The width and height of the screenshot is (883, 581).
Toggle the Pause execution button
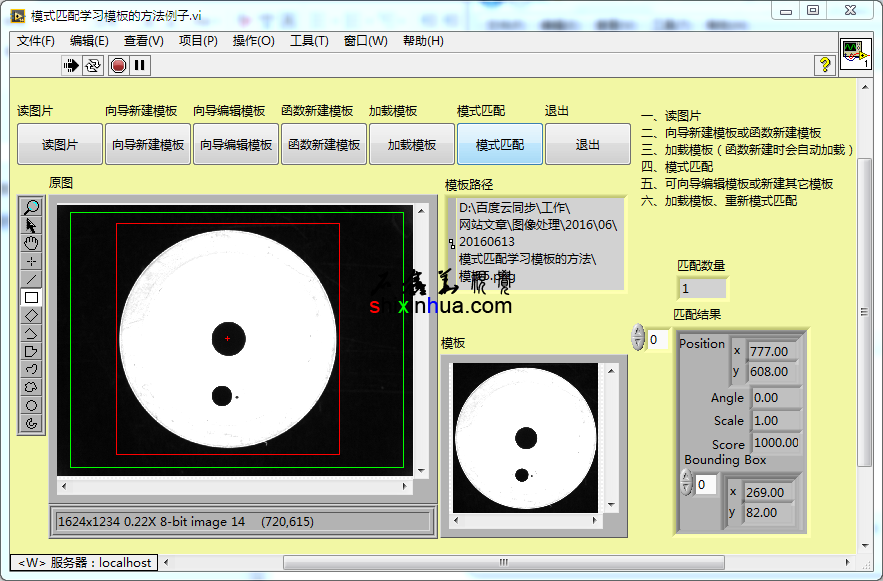140,65
